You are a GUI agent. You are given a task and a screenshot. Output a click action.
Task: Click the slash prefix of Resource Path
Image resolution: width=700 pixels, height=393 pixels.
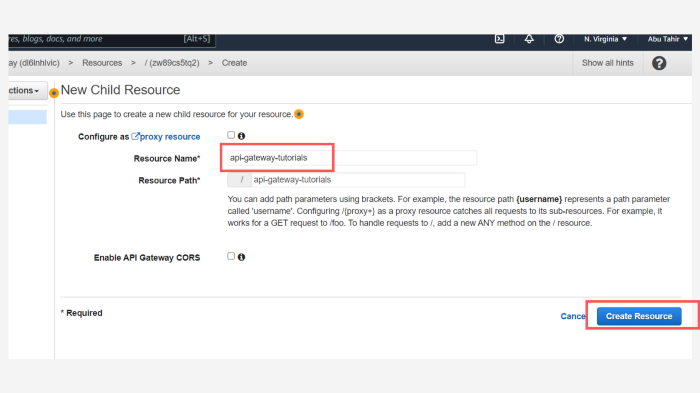240,180
